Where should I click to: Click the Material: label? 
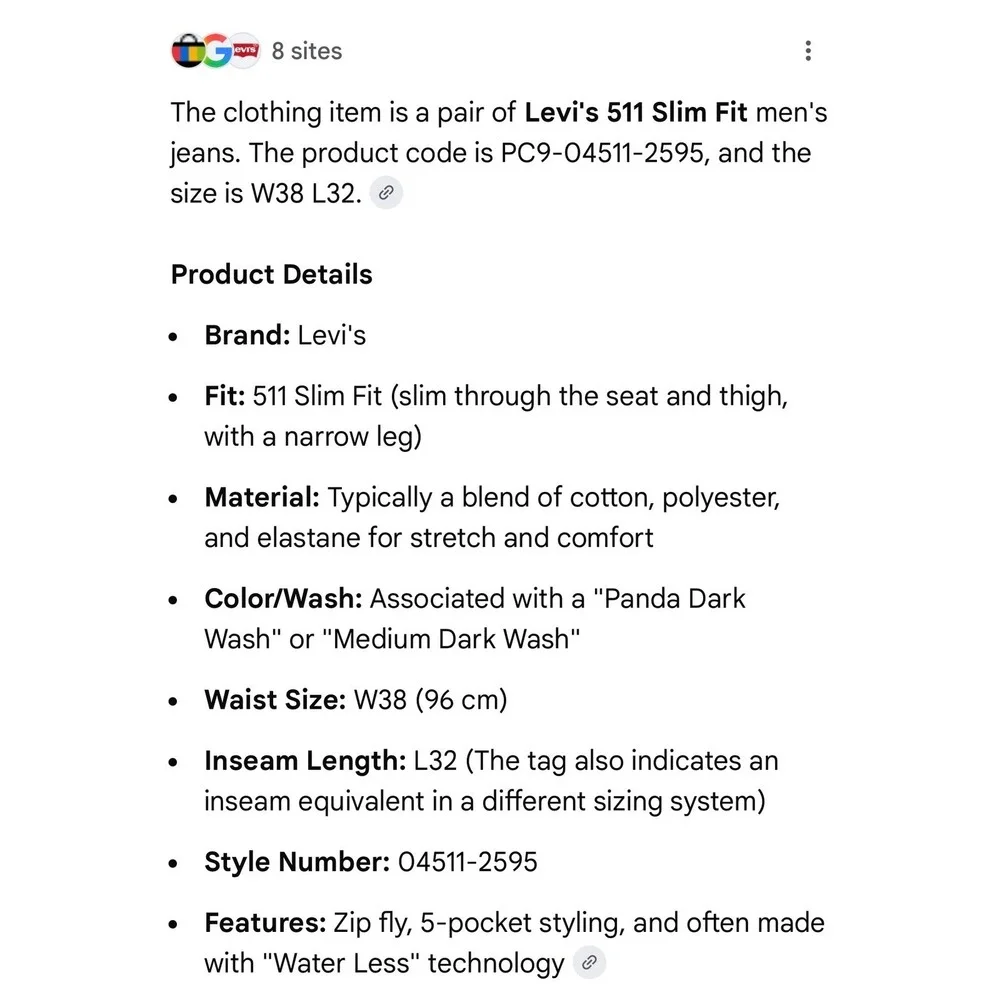coord(261,497)
